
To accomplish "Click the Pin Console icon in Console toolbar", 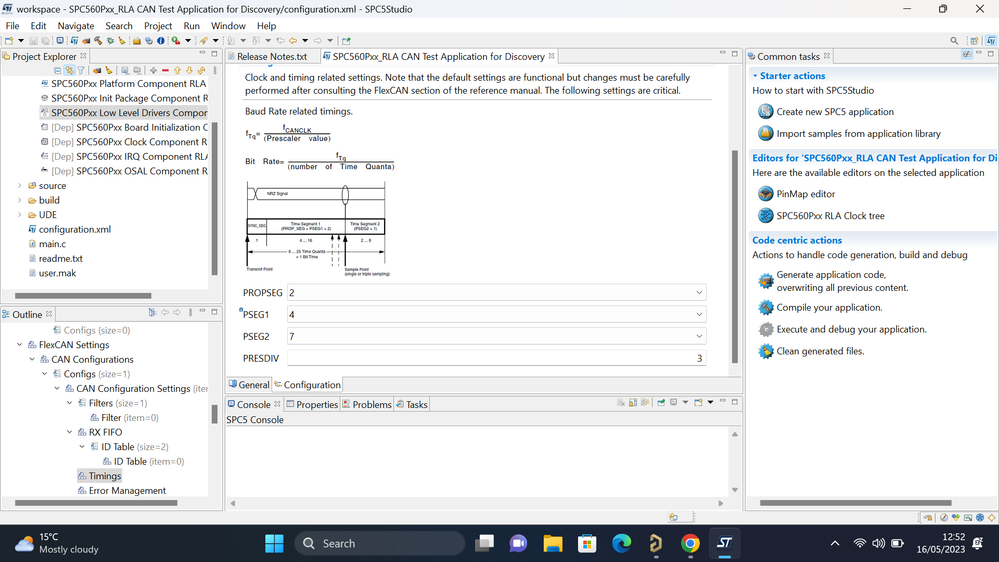I will (661, 403).
